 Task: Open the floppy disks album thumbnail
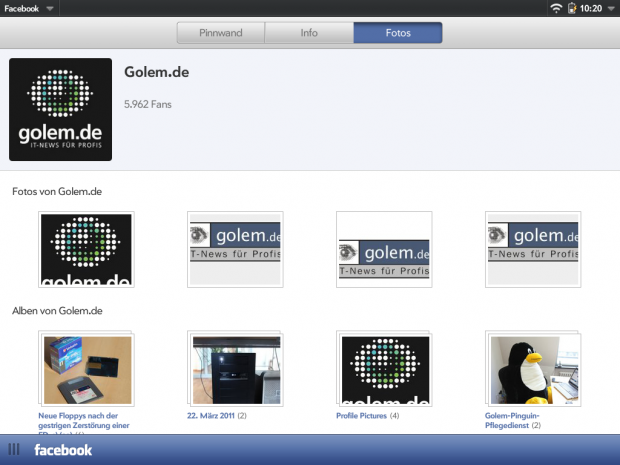[86, 369]
